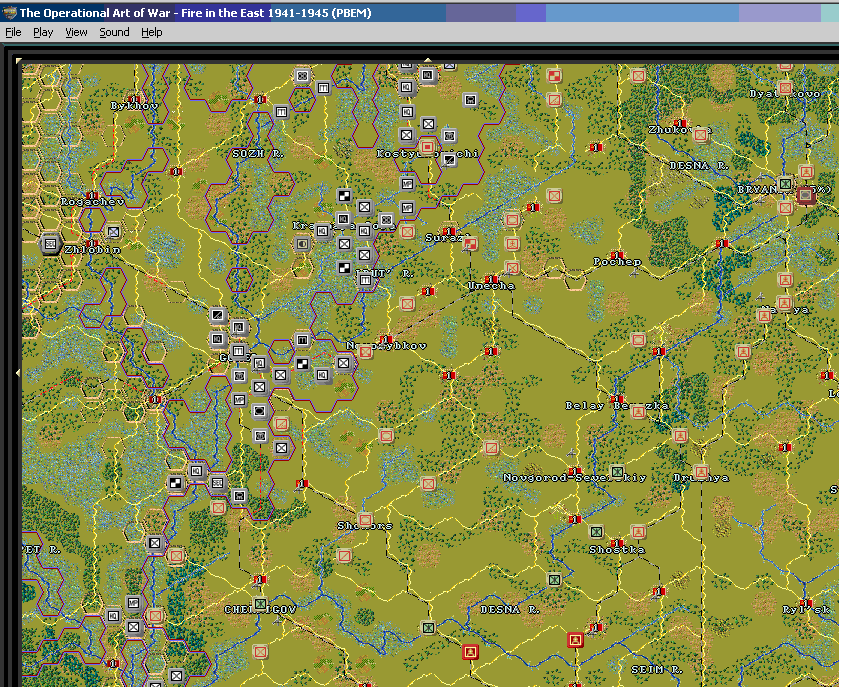Select the red unit at Belaya Berezka
Image resolution: width=841 pixels, height=687 pixels.
pos(638,412)
